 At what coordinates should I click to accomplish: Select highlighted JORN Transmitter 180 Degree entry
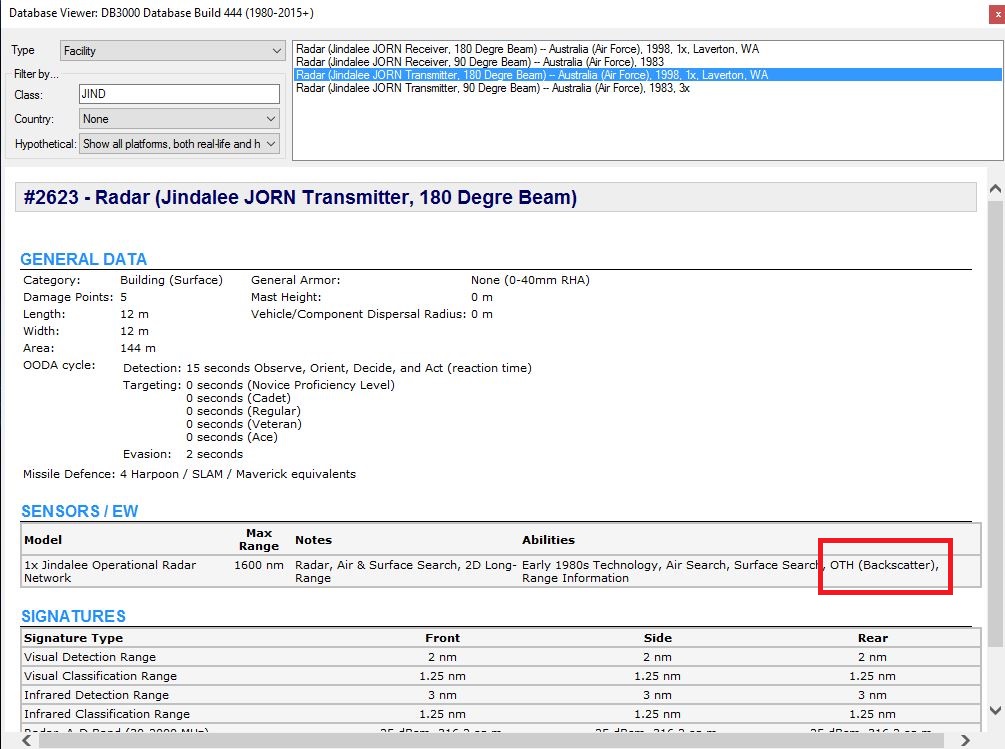[x=531, y=75]
